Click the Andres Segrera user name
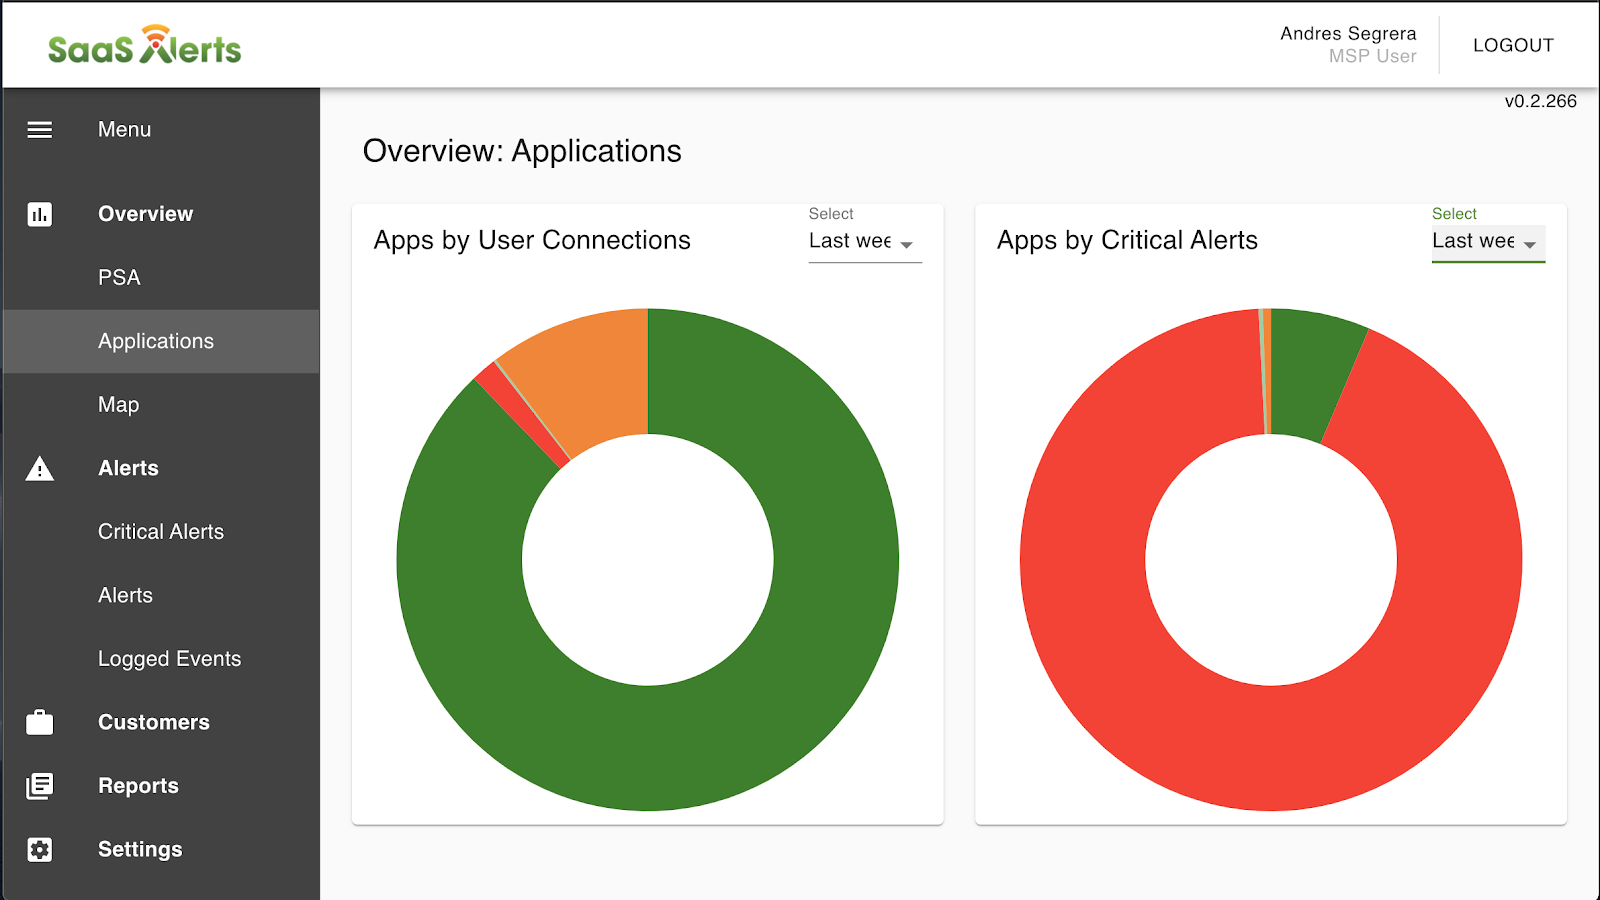Screen dimensions: 1600x900 tap(1347, 33)
